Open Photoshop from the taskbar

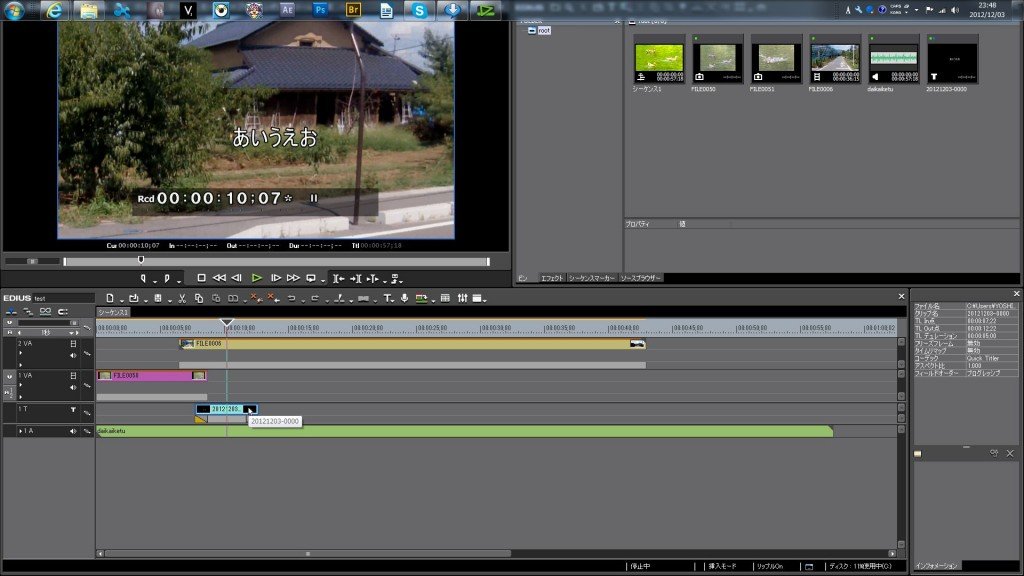point(320,10)
